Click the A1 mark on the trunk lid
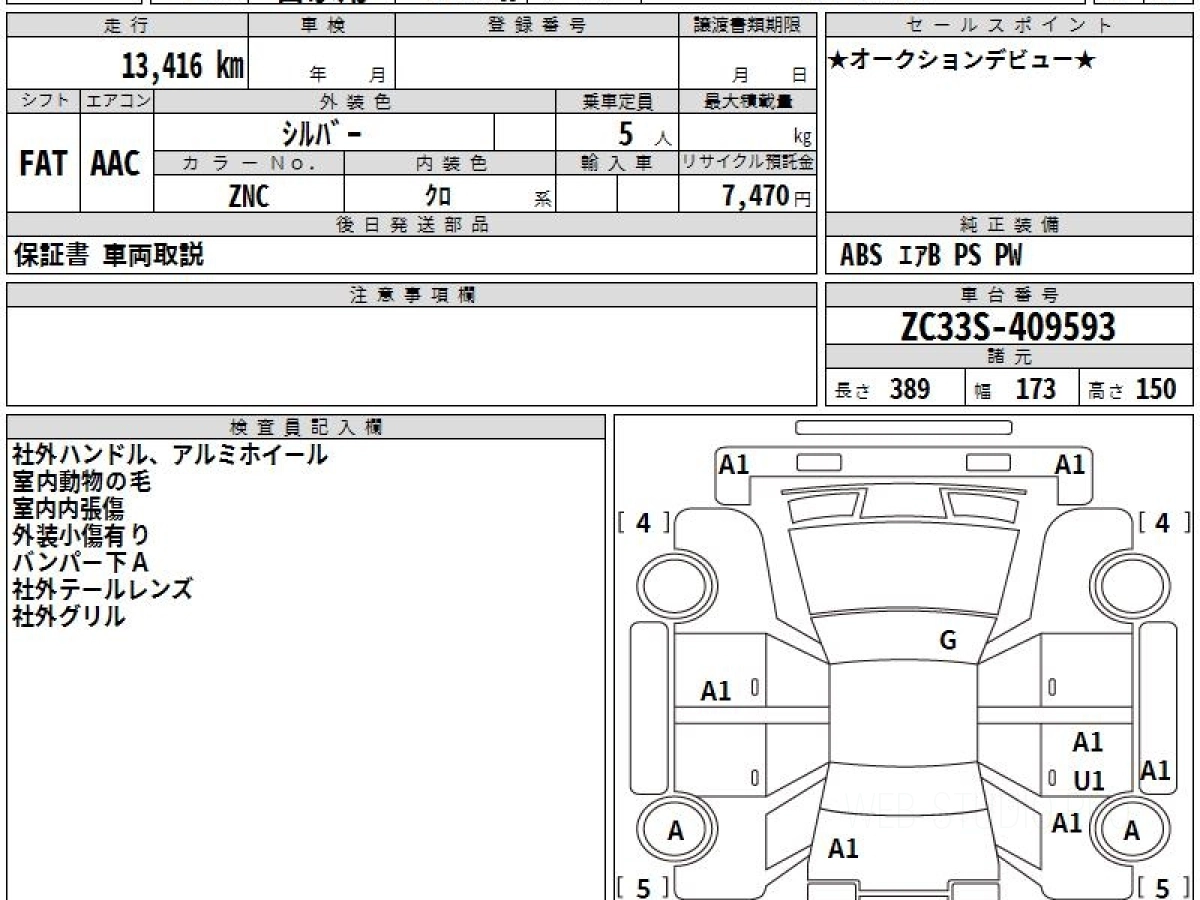1200x900 pixels. 844,849
